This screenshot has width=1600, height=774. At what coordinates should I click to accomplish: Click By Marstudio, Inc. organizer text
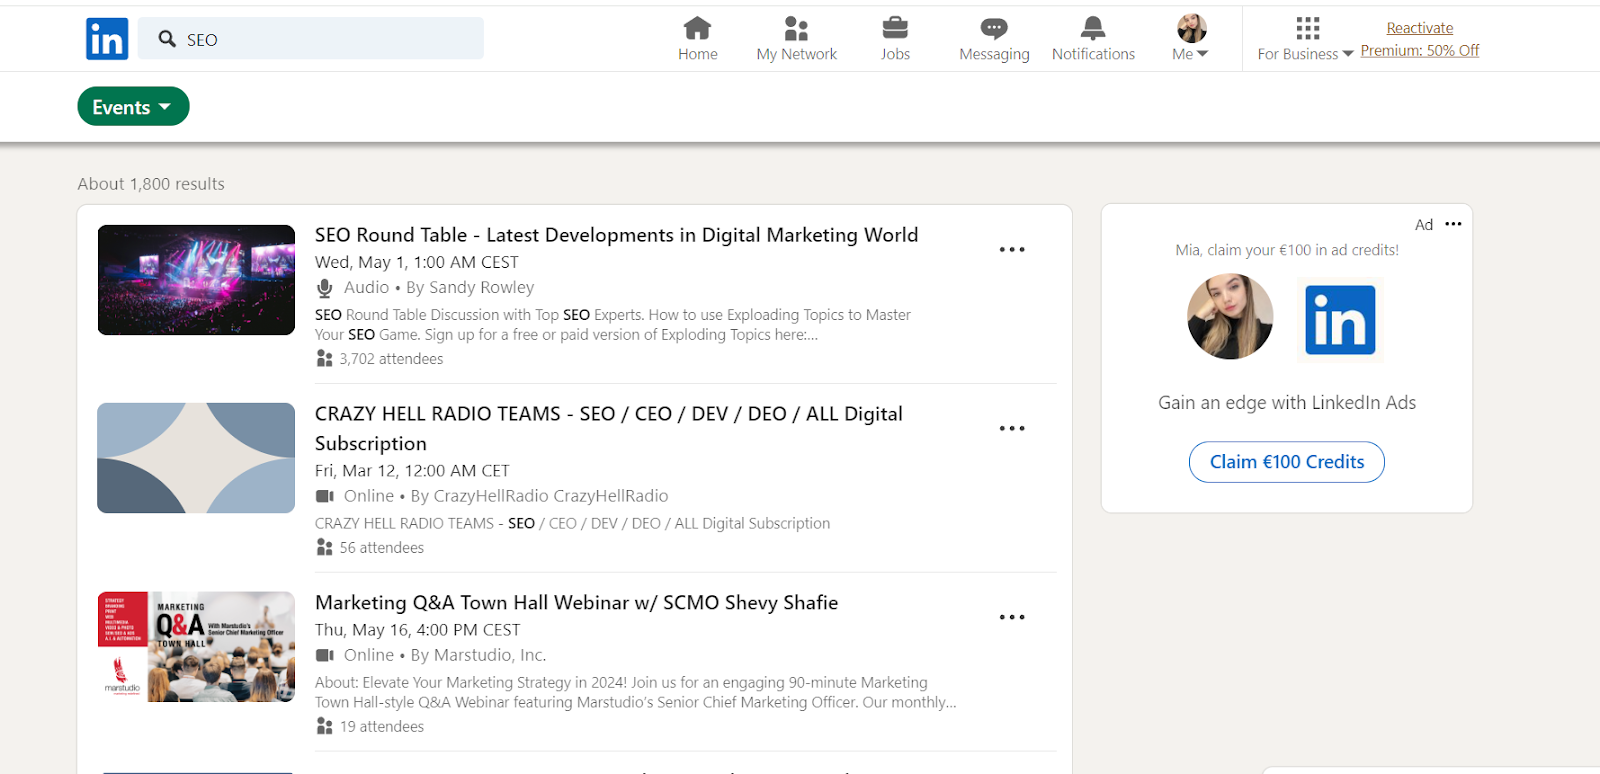click(x=478, y=656)
